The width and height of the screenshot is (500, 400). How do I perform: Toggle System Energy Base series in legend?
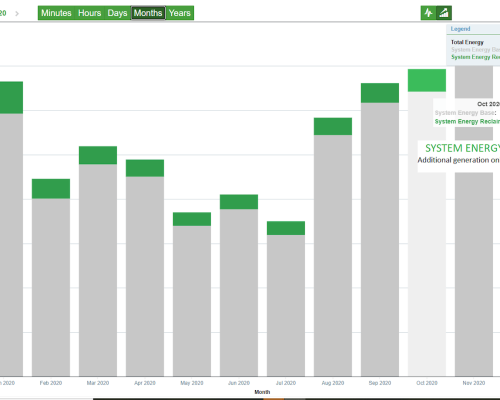click(475, 50)
